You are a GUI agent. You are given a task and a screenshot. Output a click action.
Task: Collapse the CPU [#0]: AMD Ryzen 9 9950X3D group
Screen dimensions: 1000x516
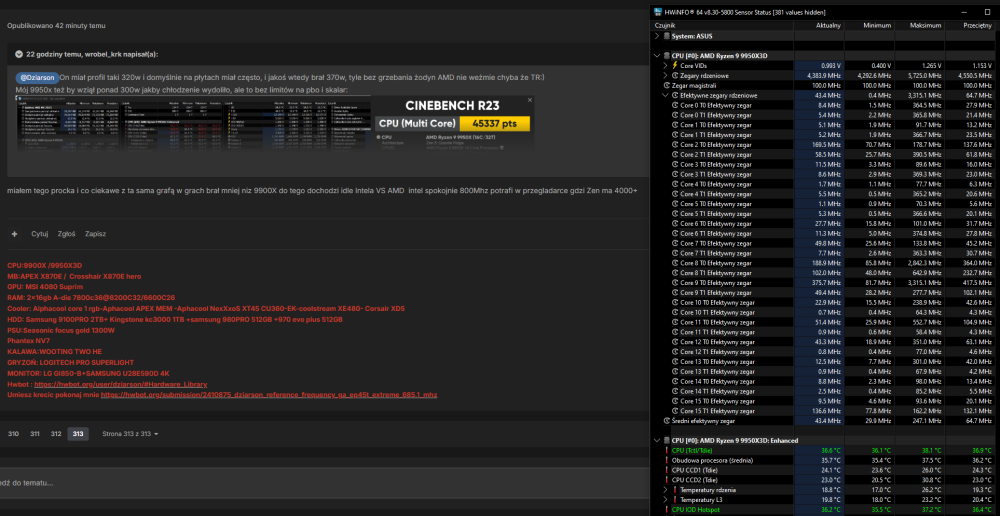(x=658, y=55)
